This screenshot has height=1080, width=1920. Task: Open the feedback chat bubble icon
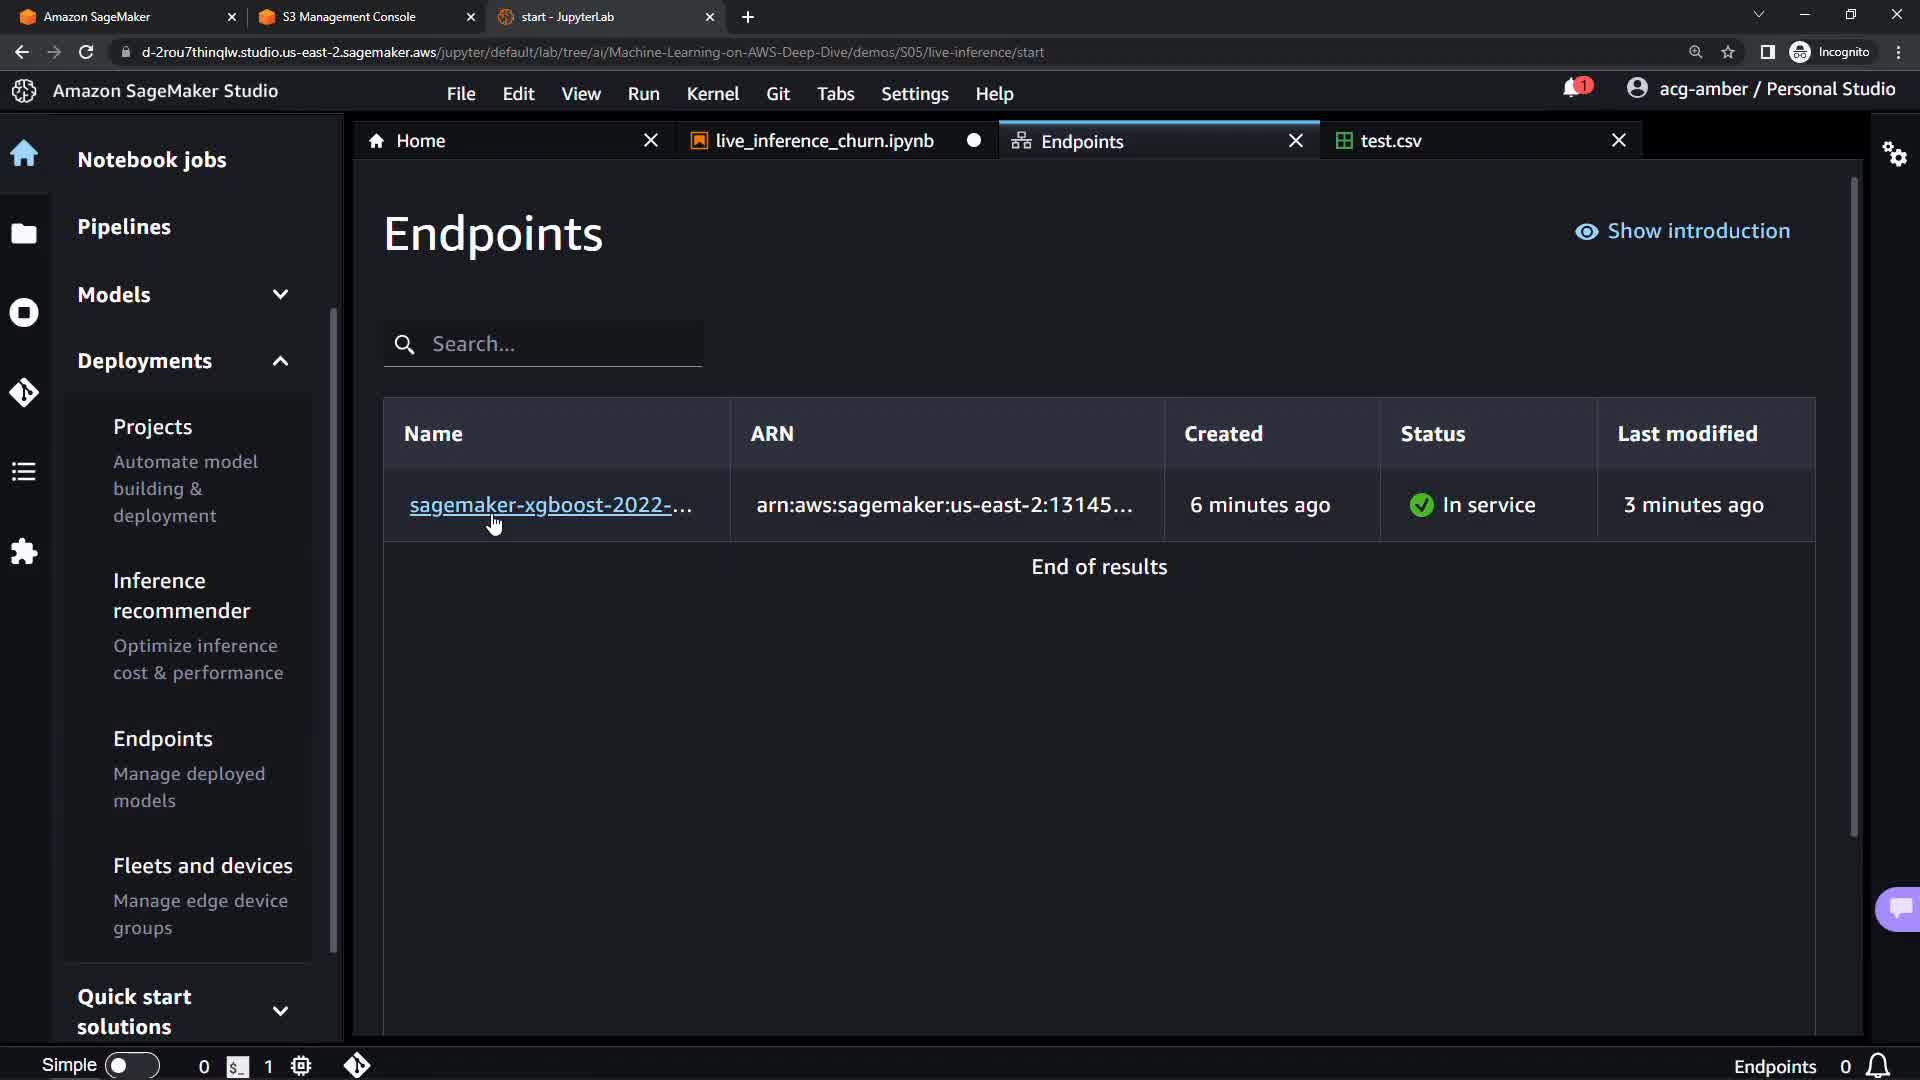[x=1899, y=908]
